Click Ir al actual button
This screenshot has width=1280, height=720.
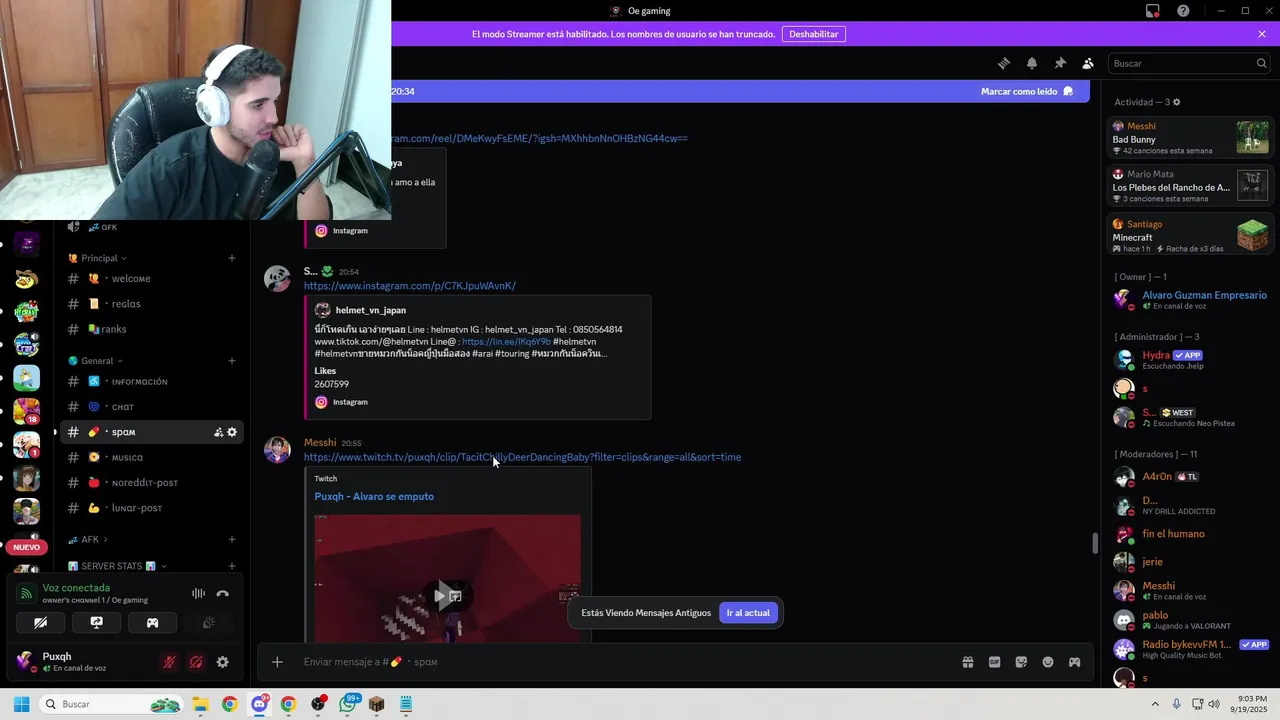[748, 613]
